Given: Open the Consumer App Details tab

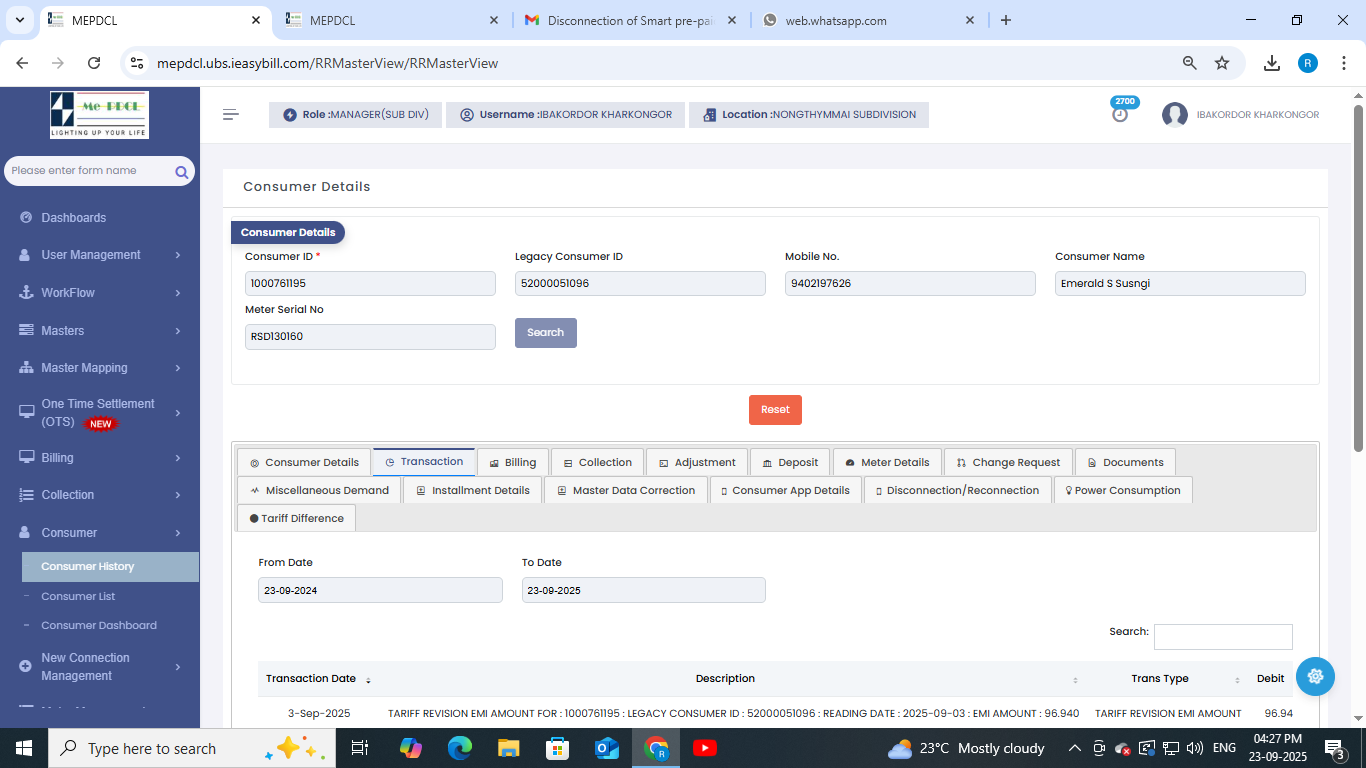Looking at the screenshot, I should pyautogui.click(x=785, y=490).
